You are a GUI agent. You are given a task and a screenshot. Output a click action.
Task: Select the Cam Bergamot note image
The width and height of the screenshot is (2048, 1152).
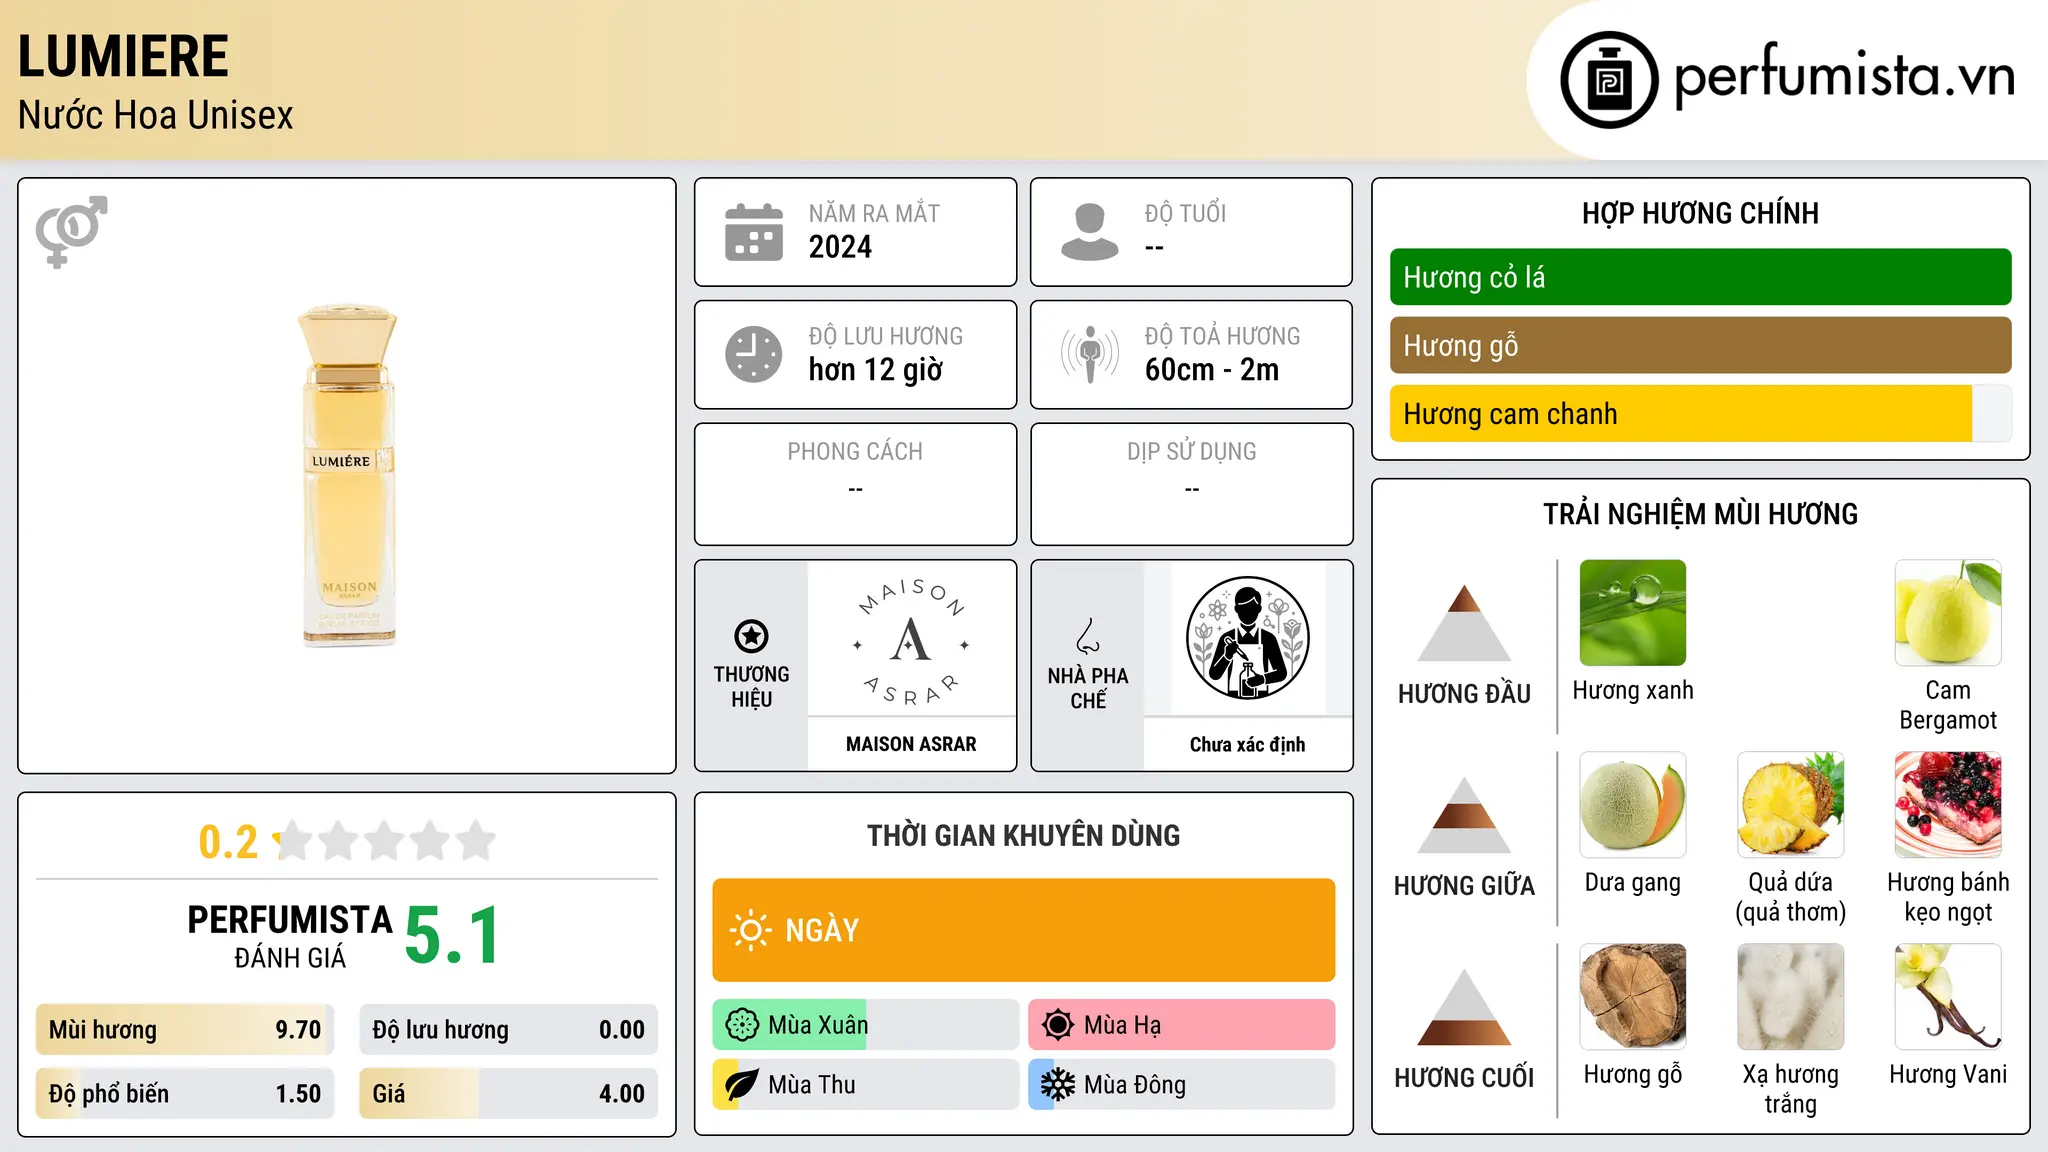(1948, 613)
